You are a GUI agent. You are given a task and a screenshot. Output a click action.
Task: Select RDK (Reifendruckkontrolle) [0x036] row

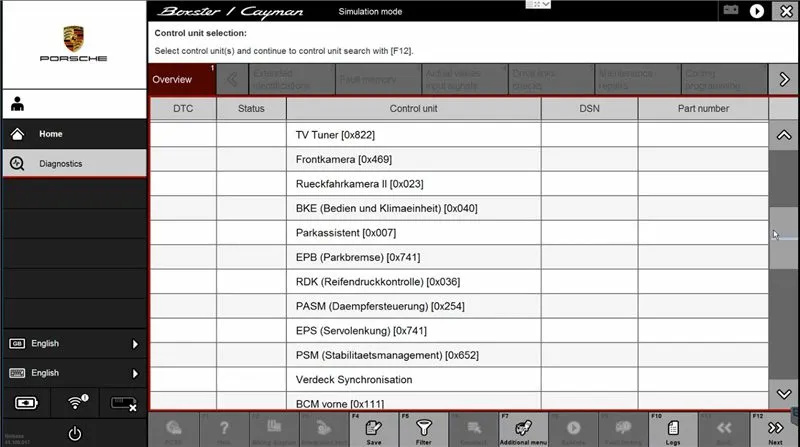tap(459, 282)
